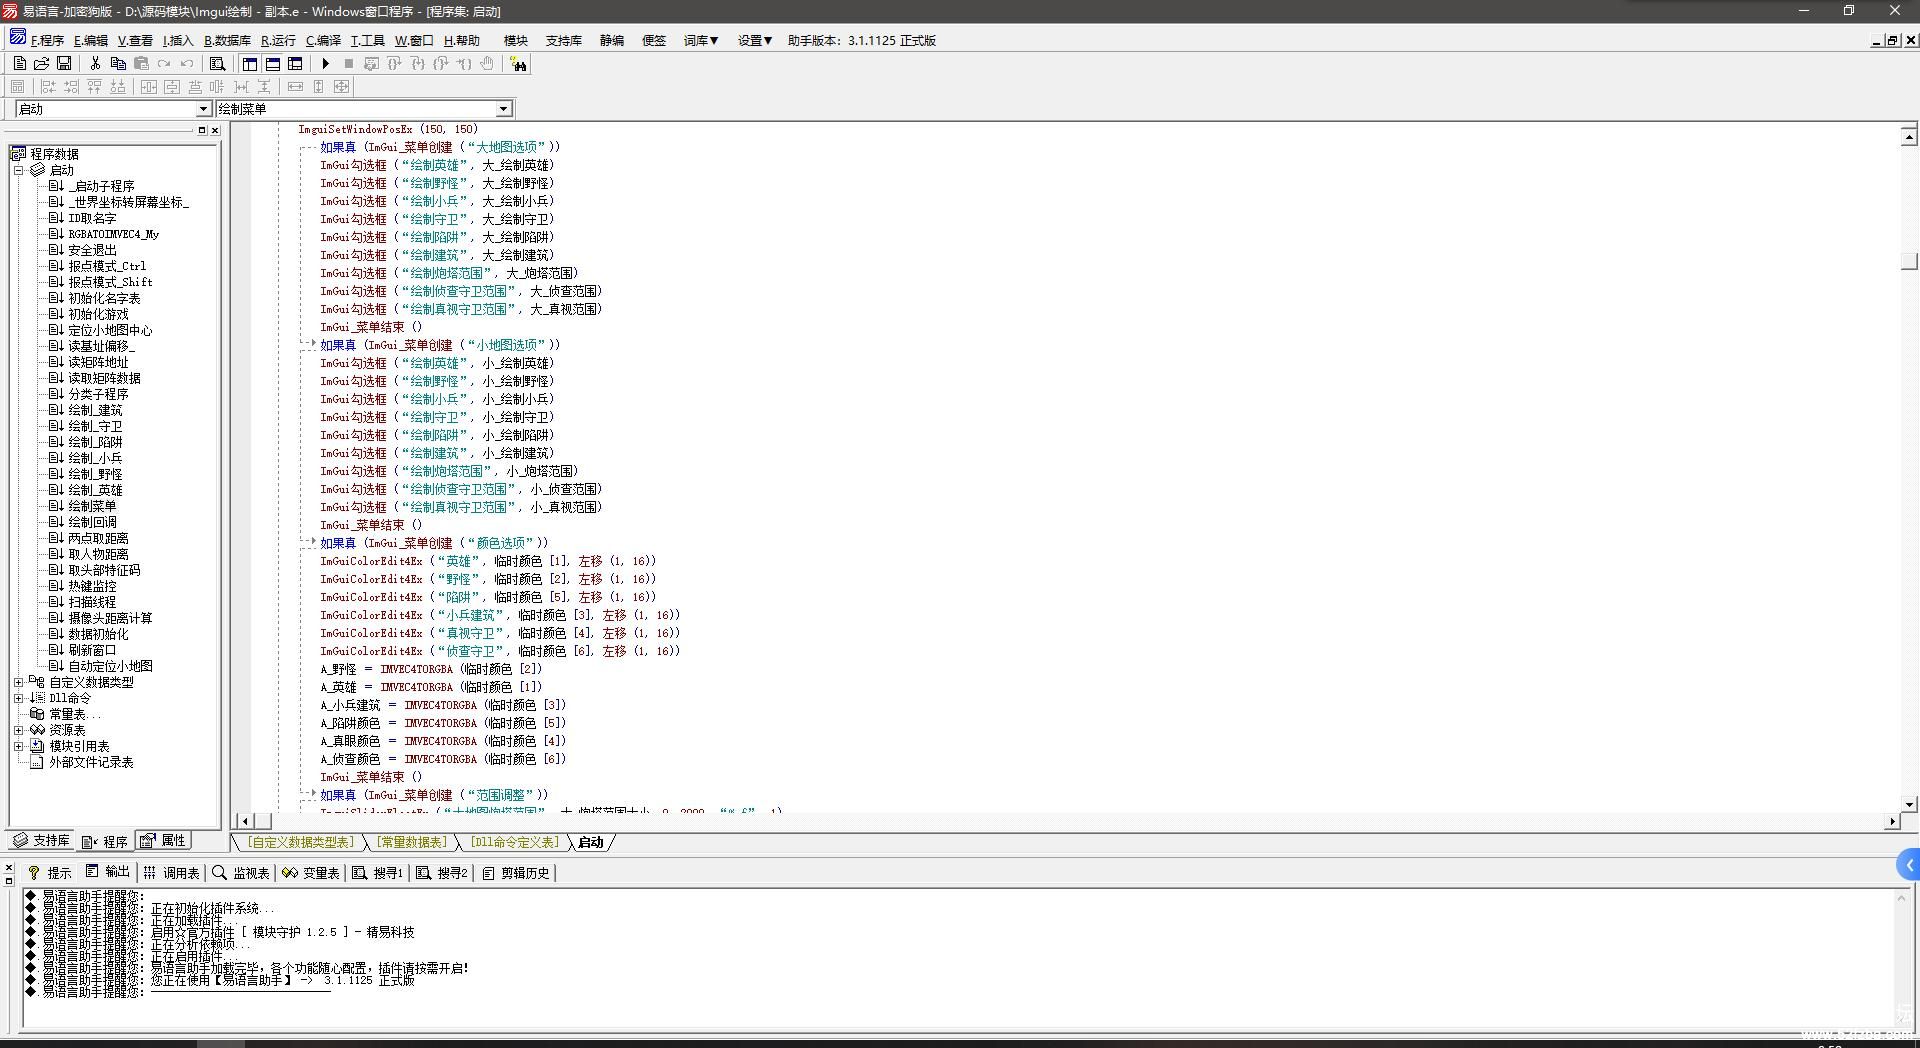This screenshot has height=1048, width=1920.
Task: Expand the 自定义数据类型 tree node
Action: tap(18, 682)
